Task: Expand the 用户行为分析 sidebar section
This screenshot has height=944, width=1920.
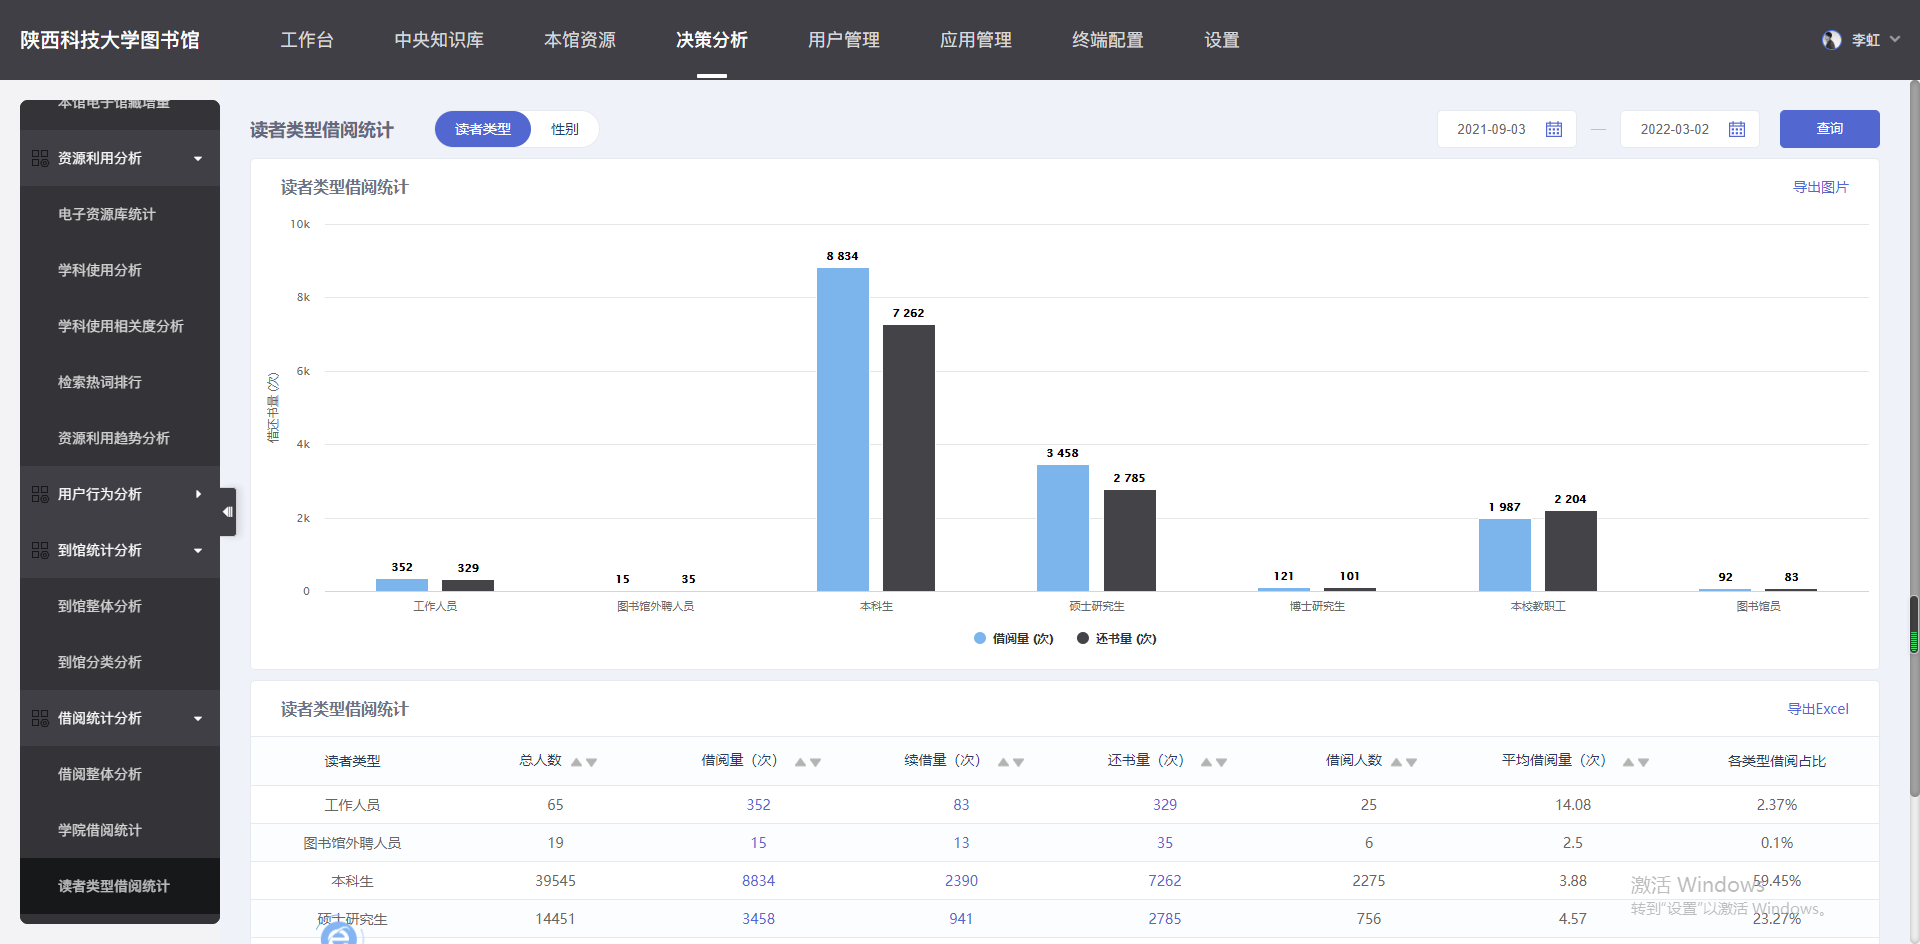Action: pos(198,494)
